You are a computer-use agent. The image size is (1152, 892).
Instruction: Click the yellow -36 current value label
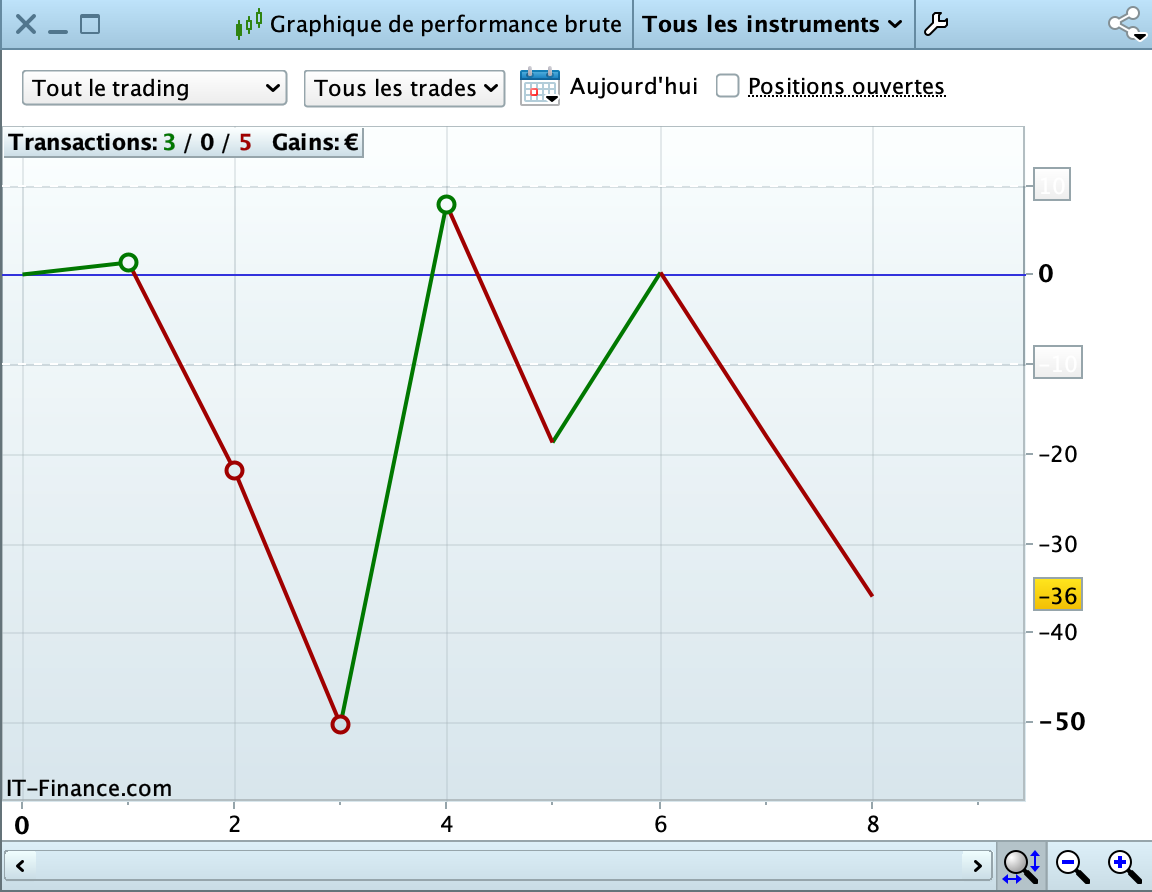click(1058, 595)
